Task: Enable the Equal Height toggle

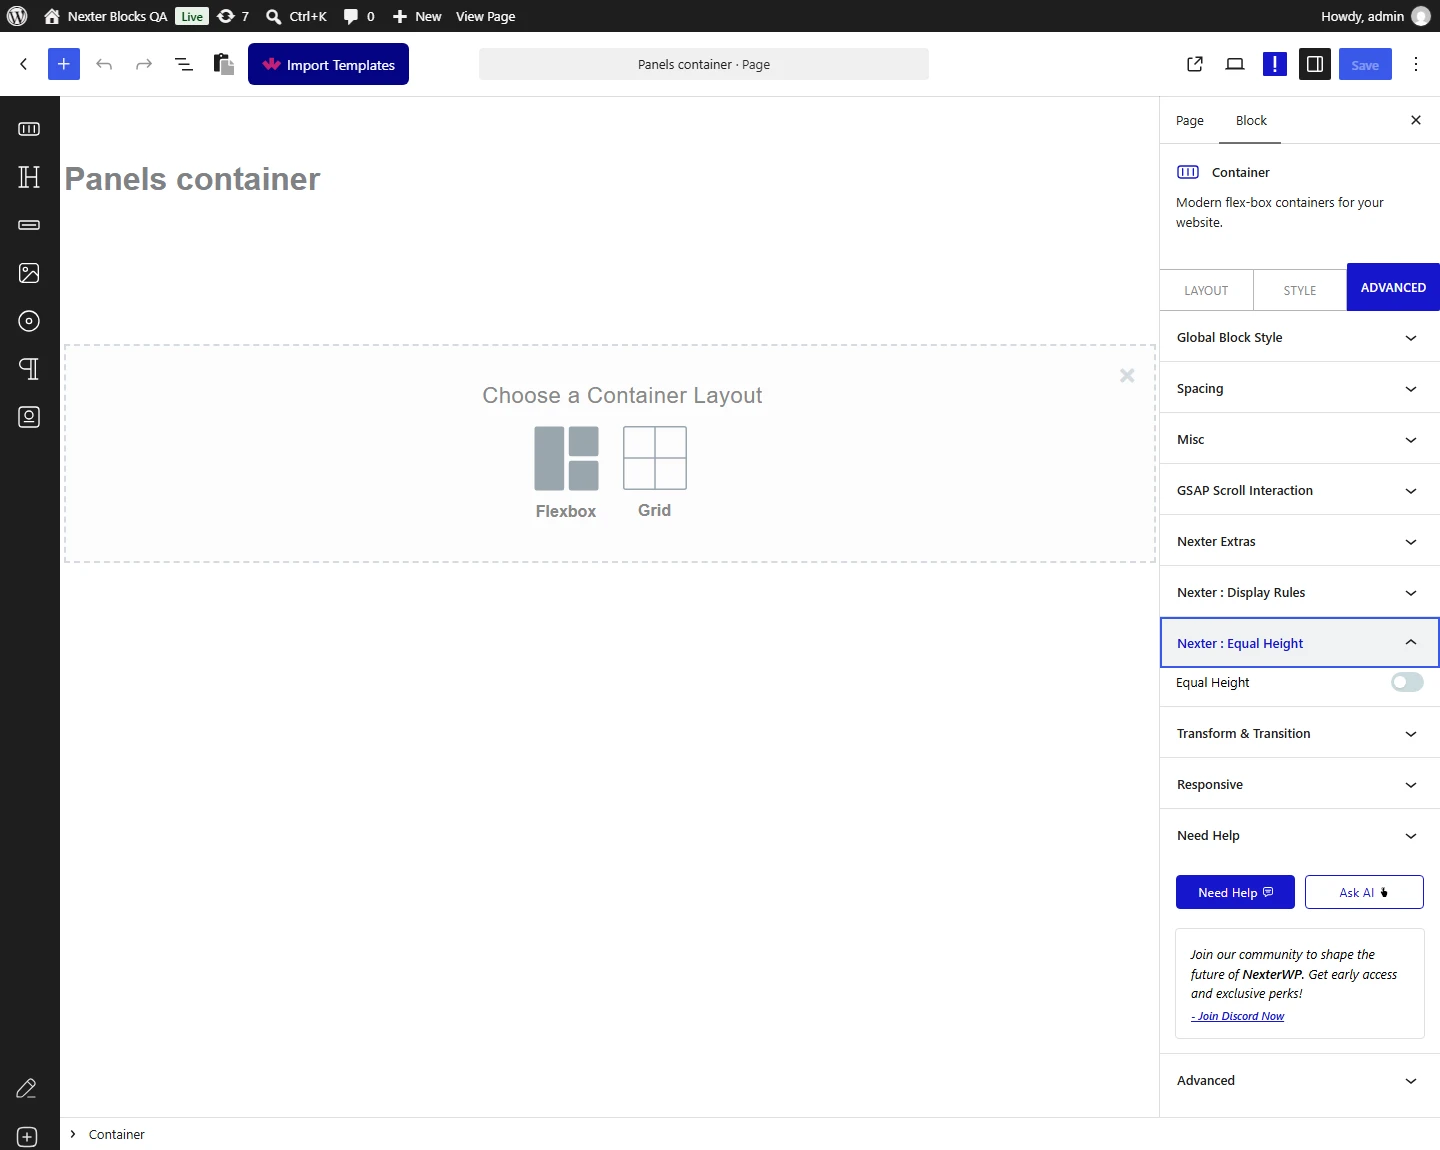Action: coord(1407,682)
